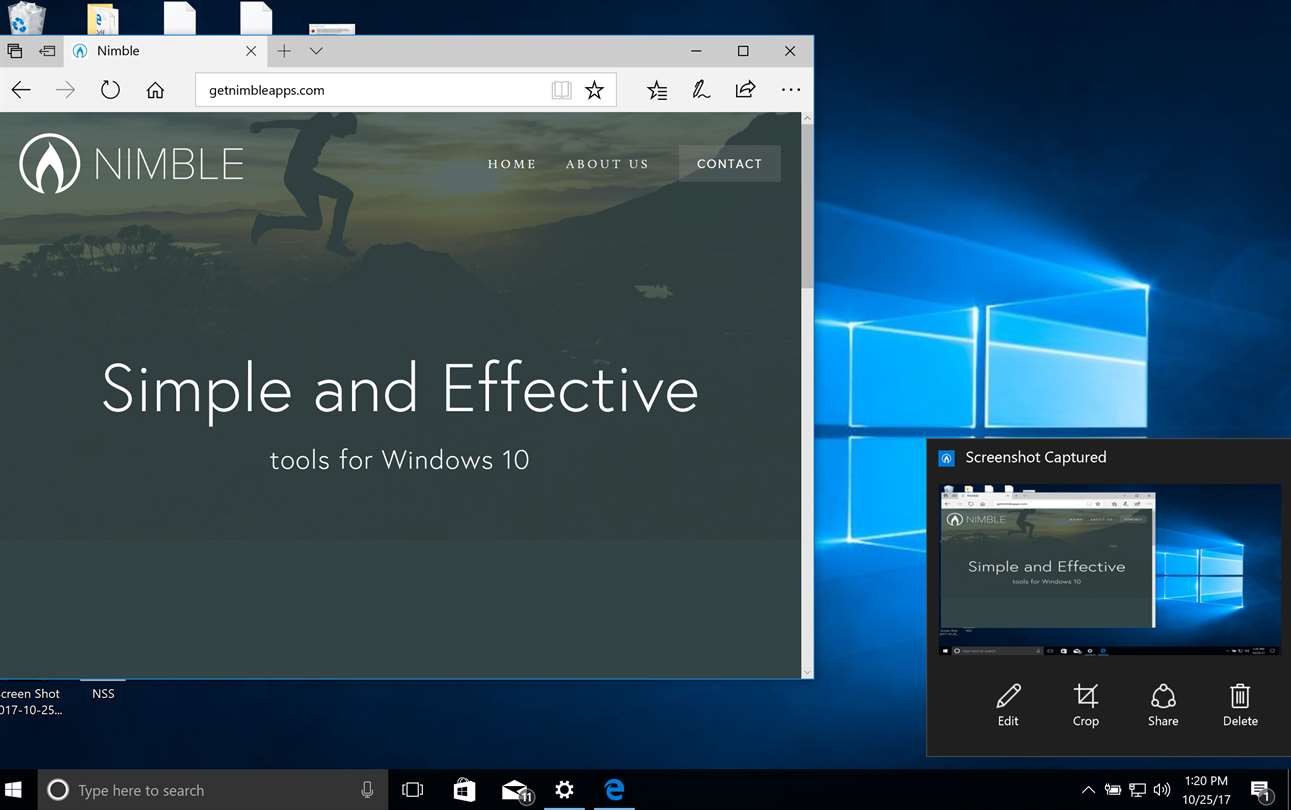This screenshot has width=1291, height=810.
Task: Click the small thumbnail file on desktop
Action: [x=332, y=29]
